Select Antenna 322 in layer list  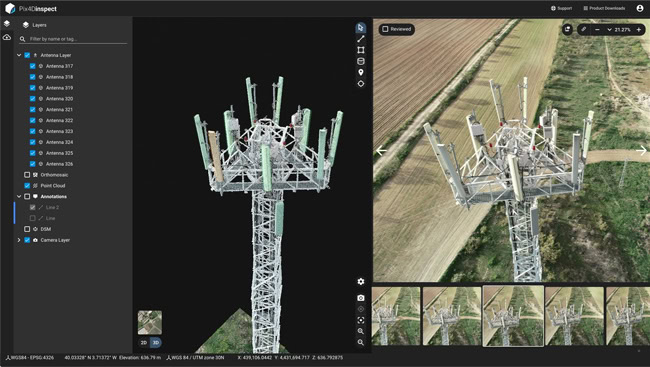tap(59, 121)
